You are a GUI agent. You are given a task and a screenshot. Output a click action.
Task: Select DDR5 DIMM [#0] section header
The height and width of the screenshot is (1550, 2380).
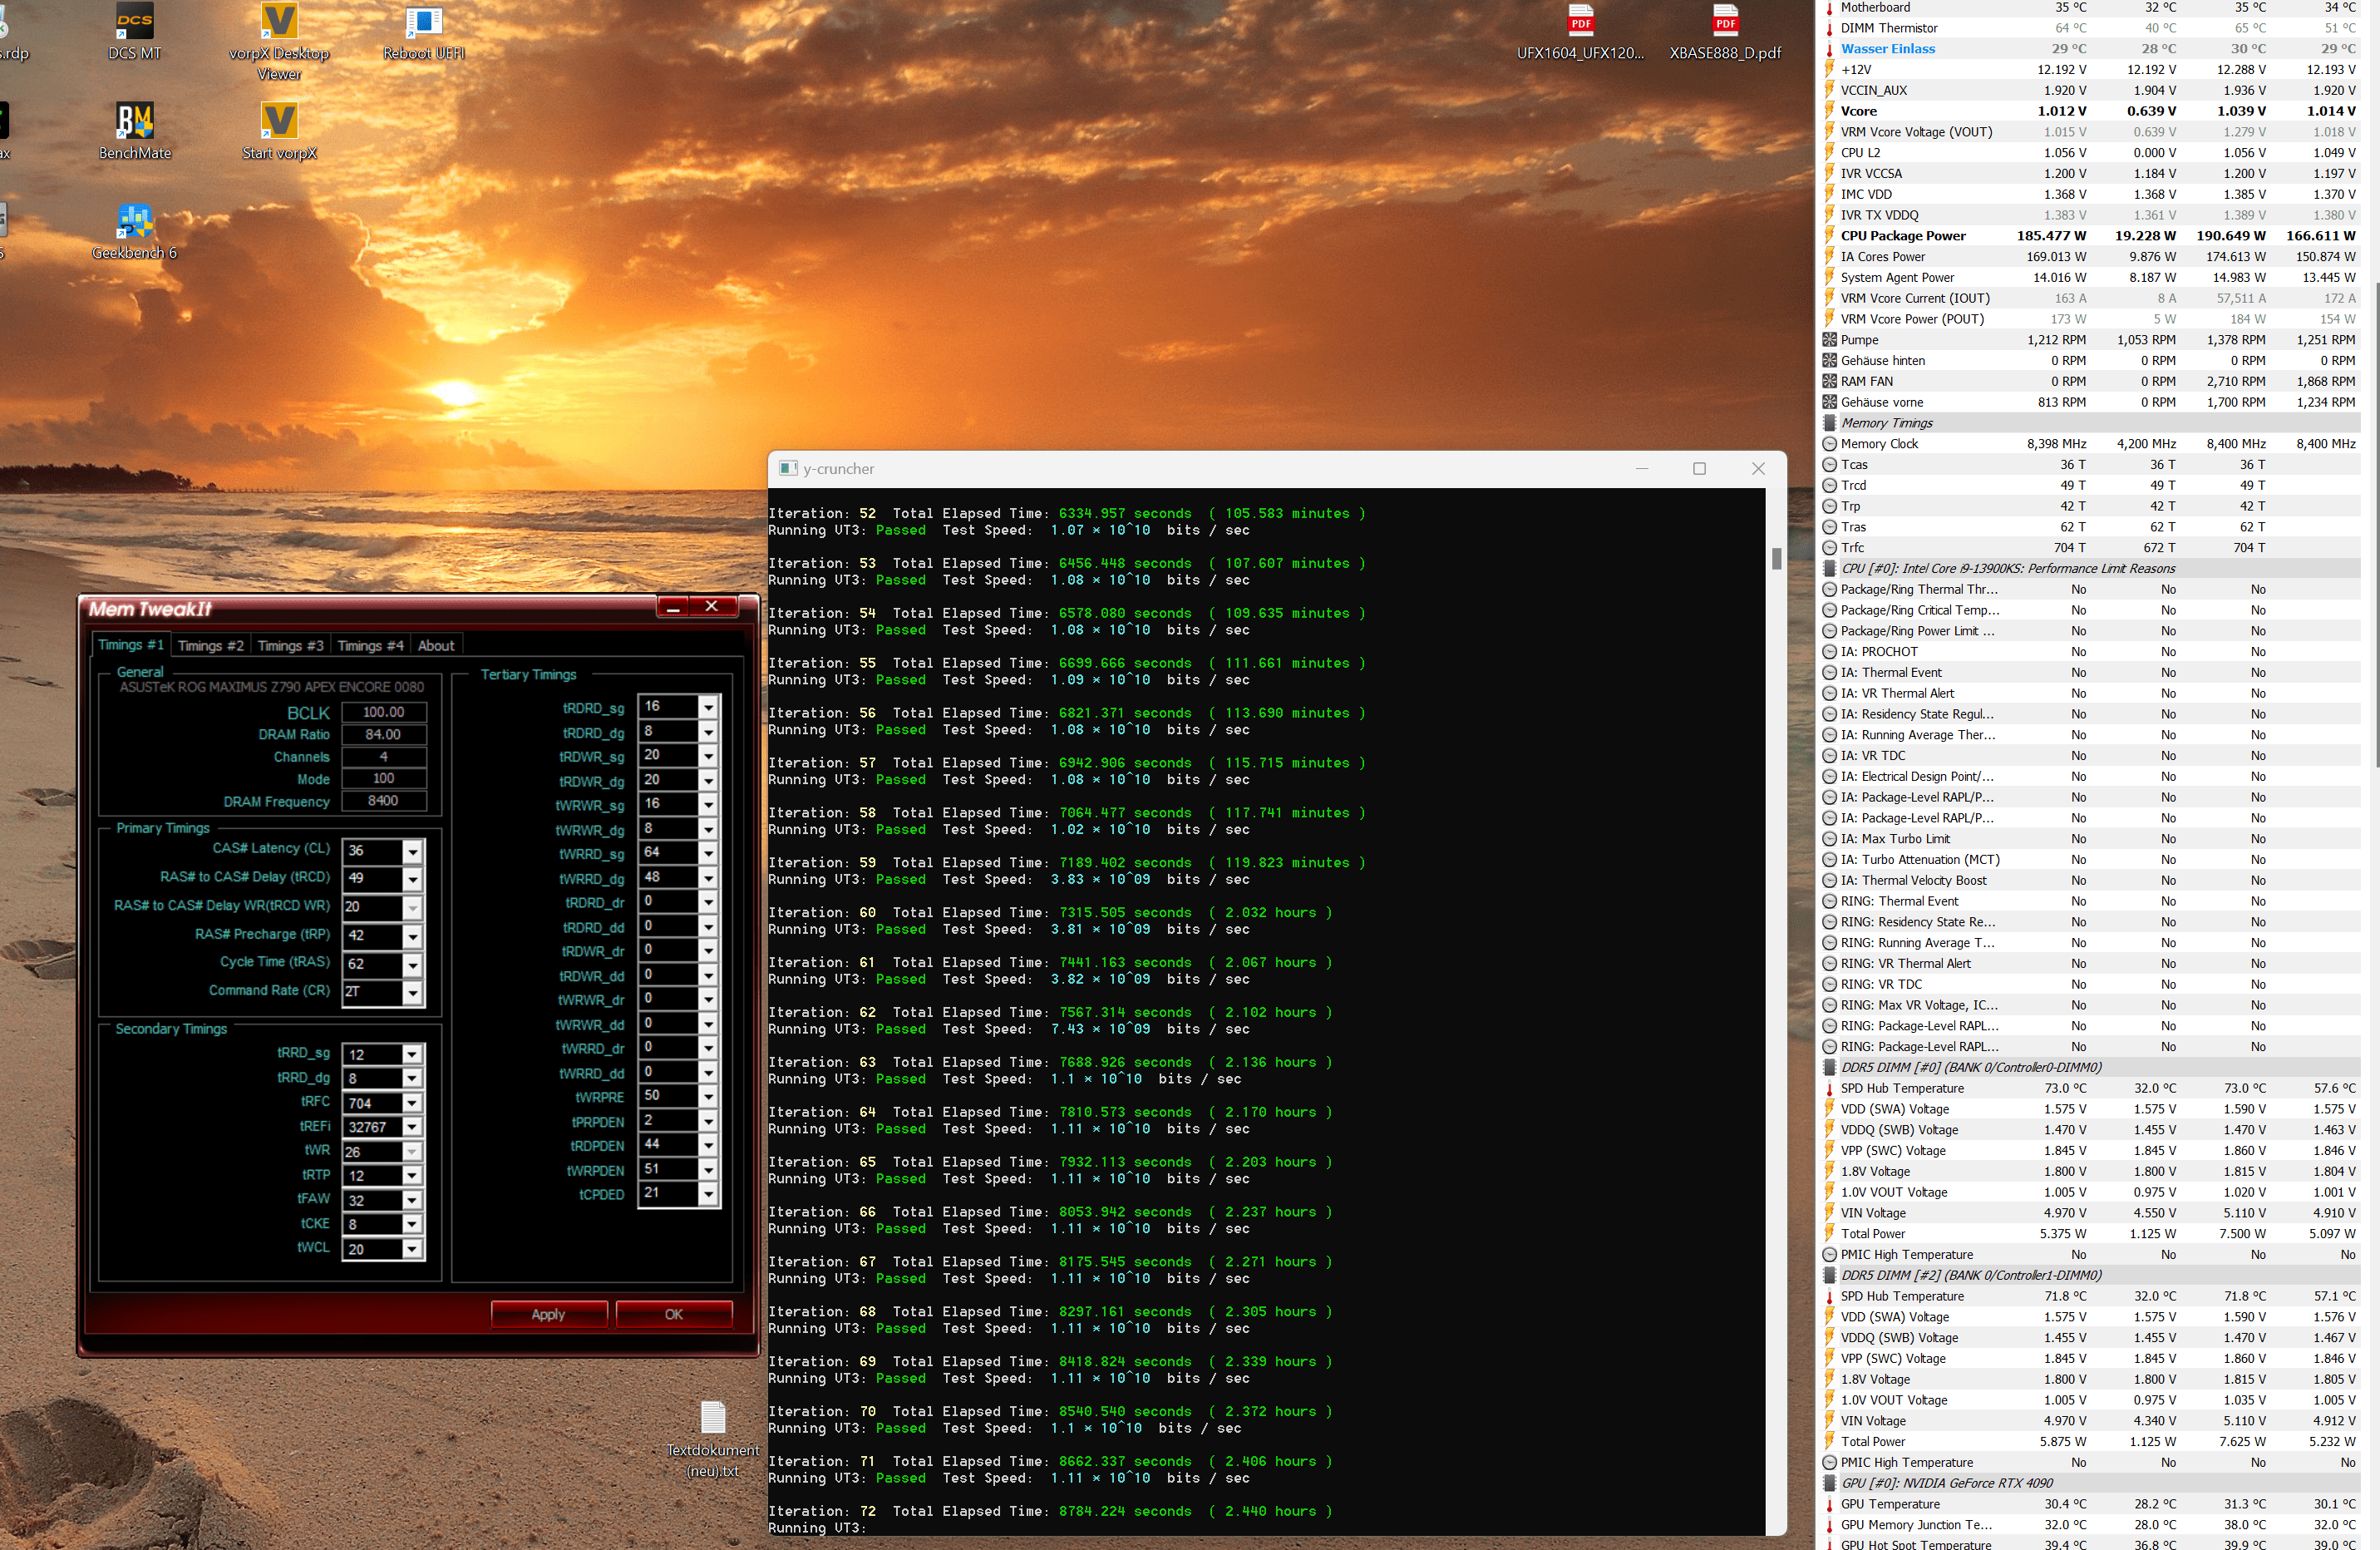[2090, 1067]
